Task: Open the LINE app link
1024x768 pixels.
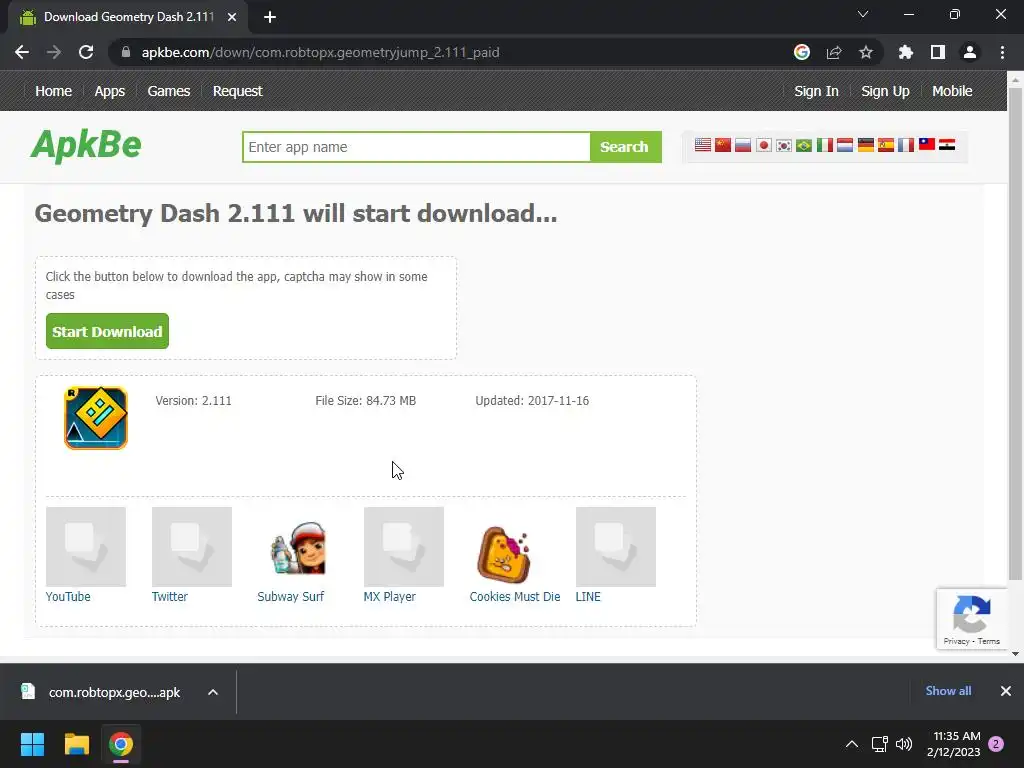Action: pos(588,596)
